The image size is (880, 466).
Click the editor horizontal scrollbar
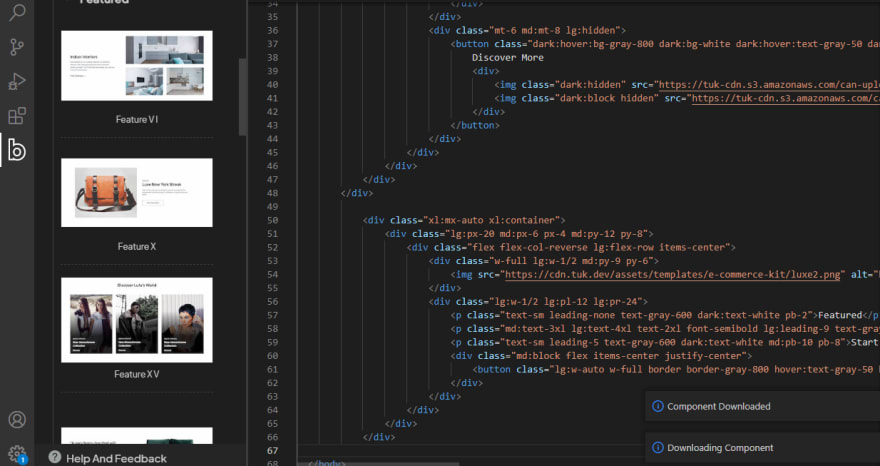[x=379, y=464]
